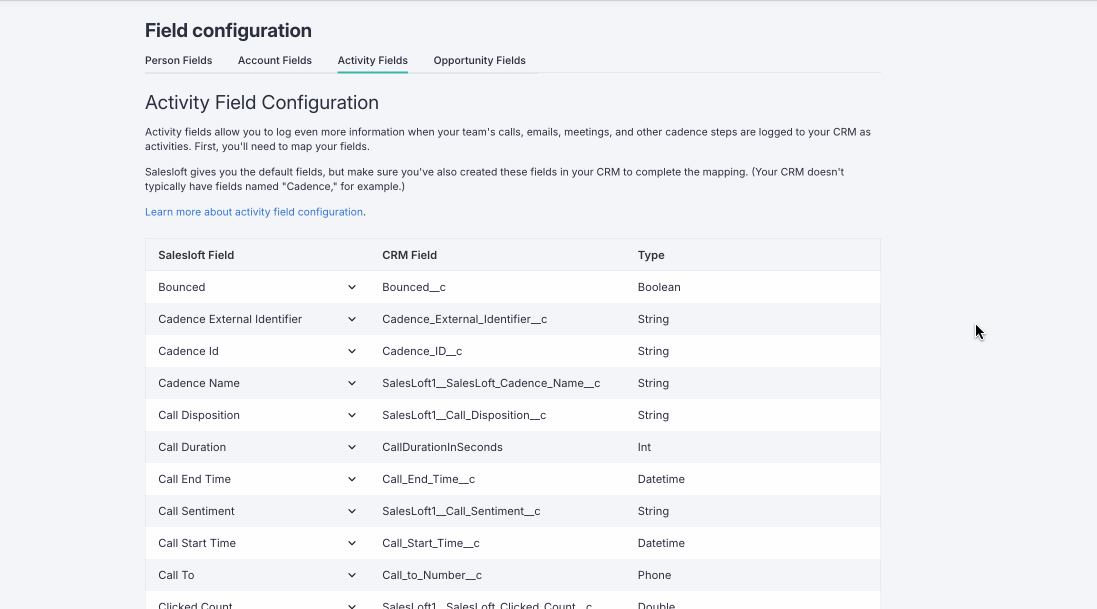Screen dimensions: 1097x609
Task: Open Learn more about activity field configuration link
Action: click(x=254, y=212)
